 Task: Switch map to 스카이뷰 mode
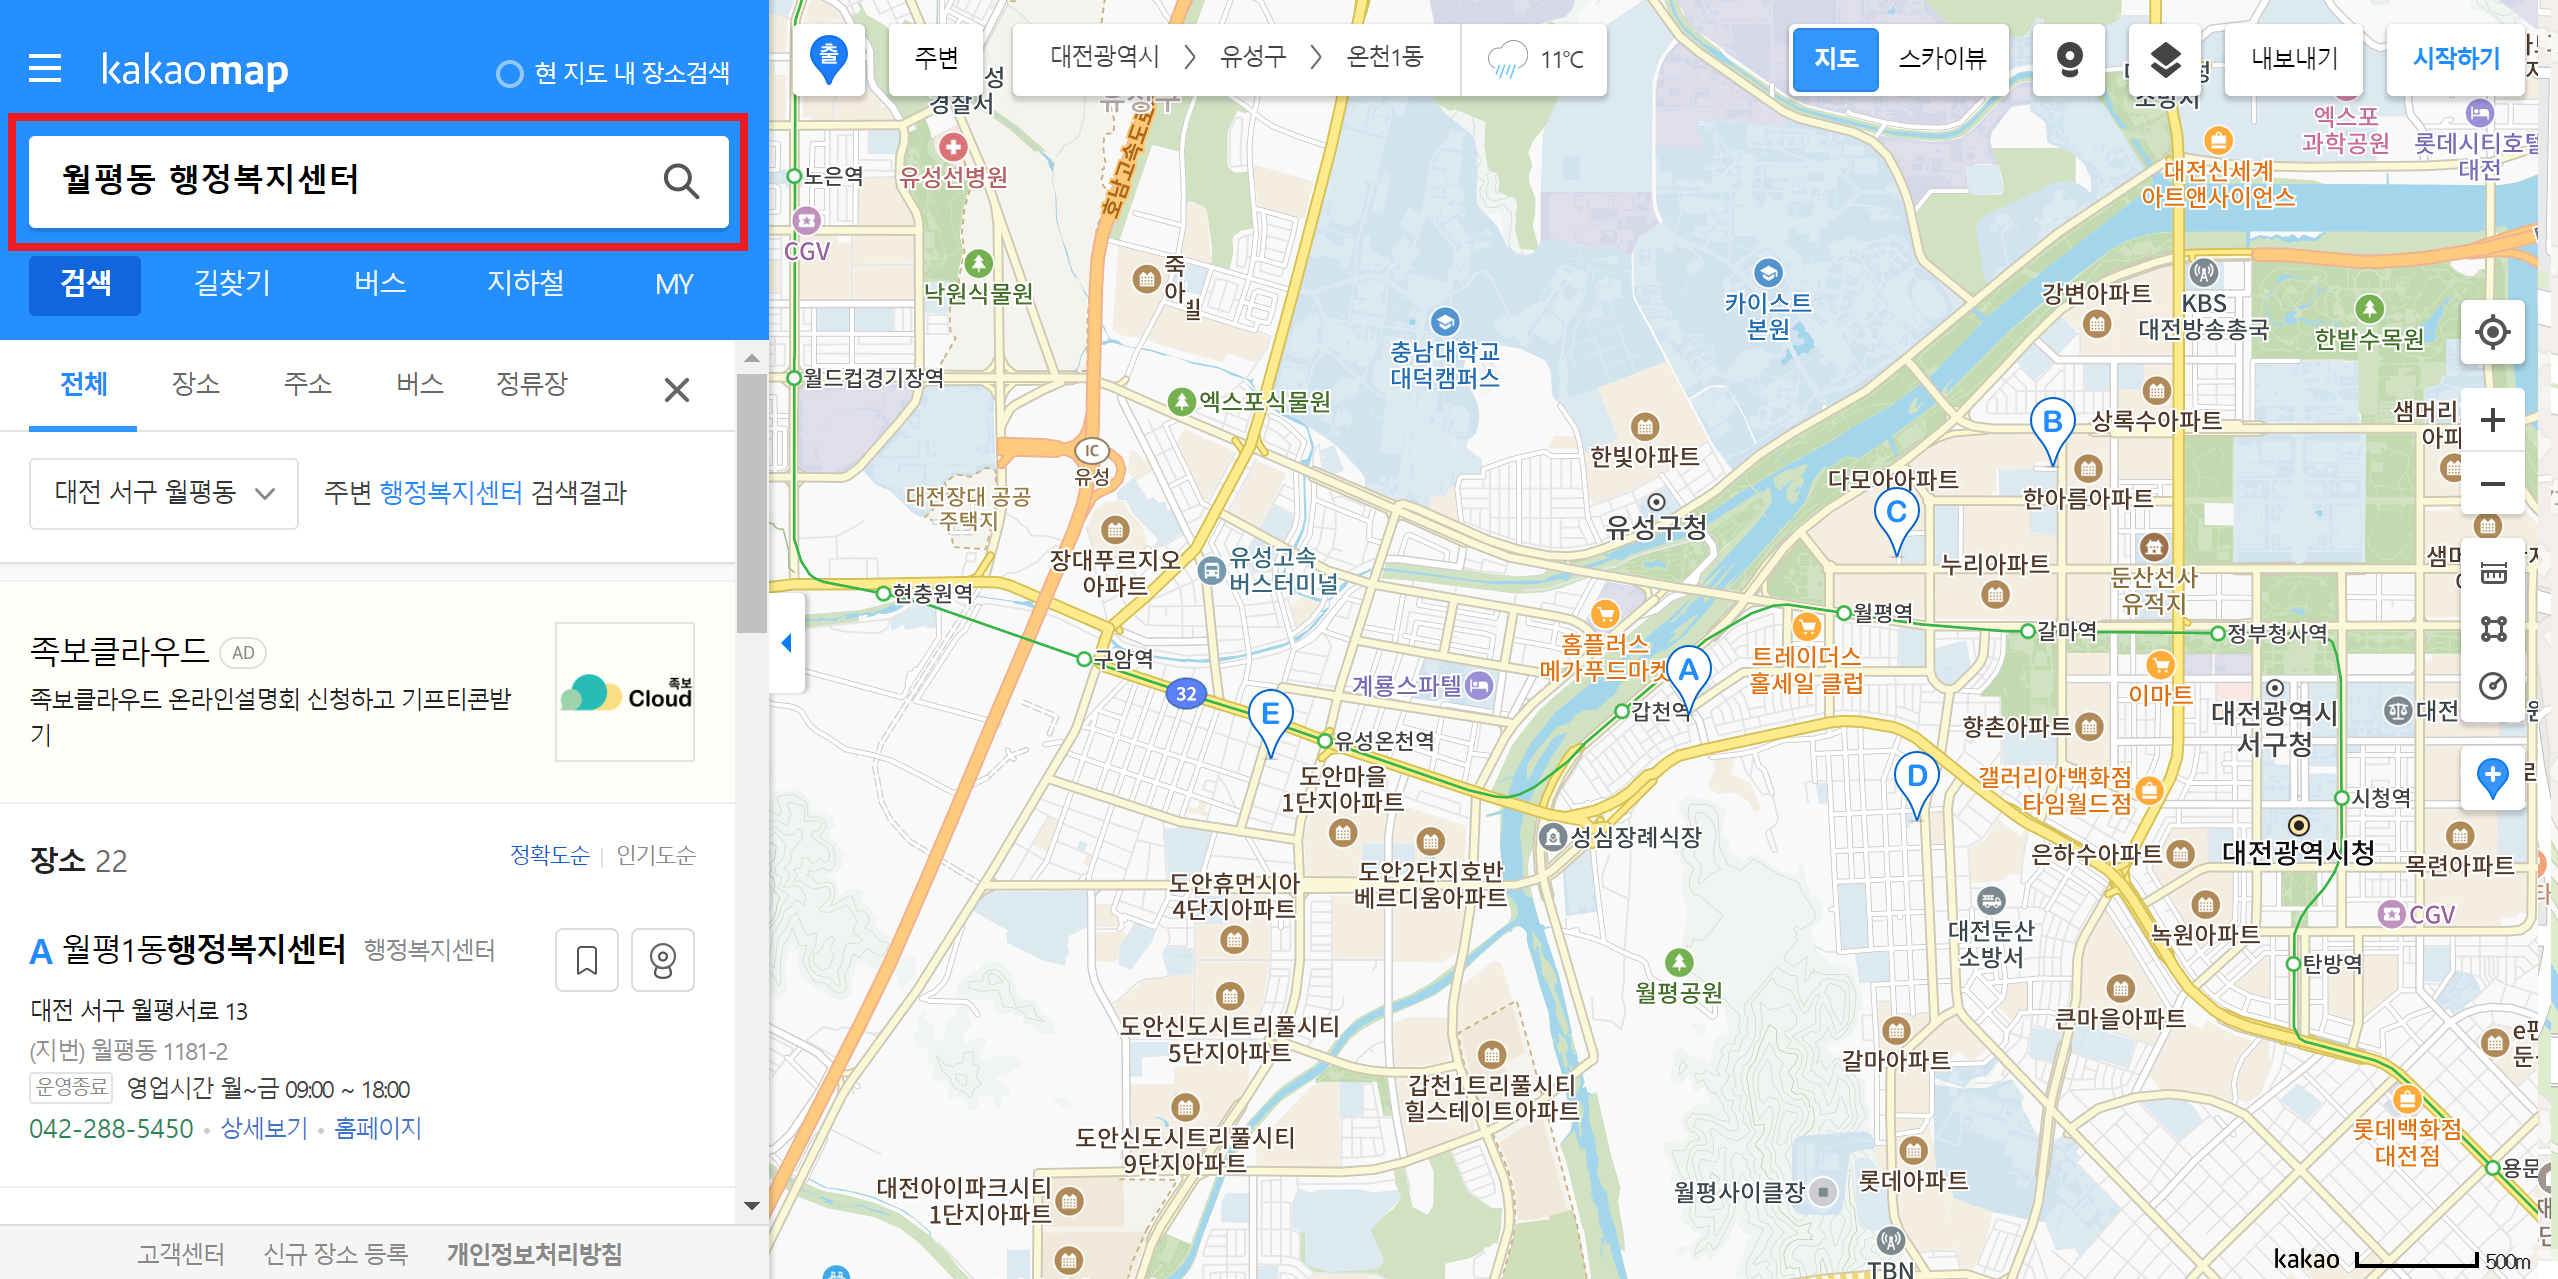[x=1942, y=59]
